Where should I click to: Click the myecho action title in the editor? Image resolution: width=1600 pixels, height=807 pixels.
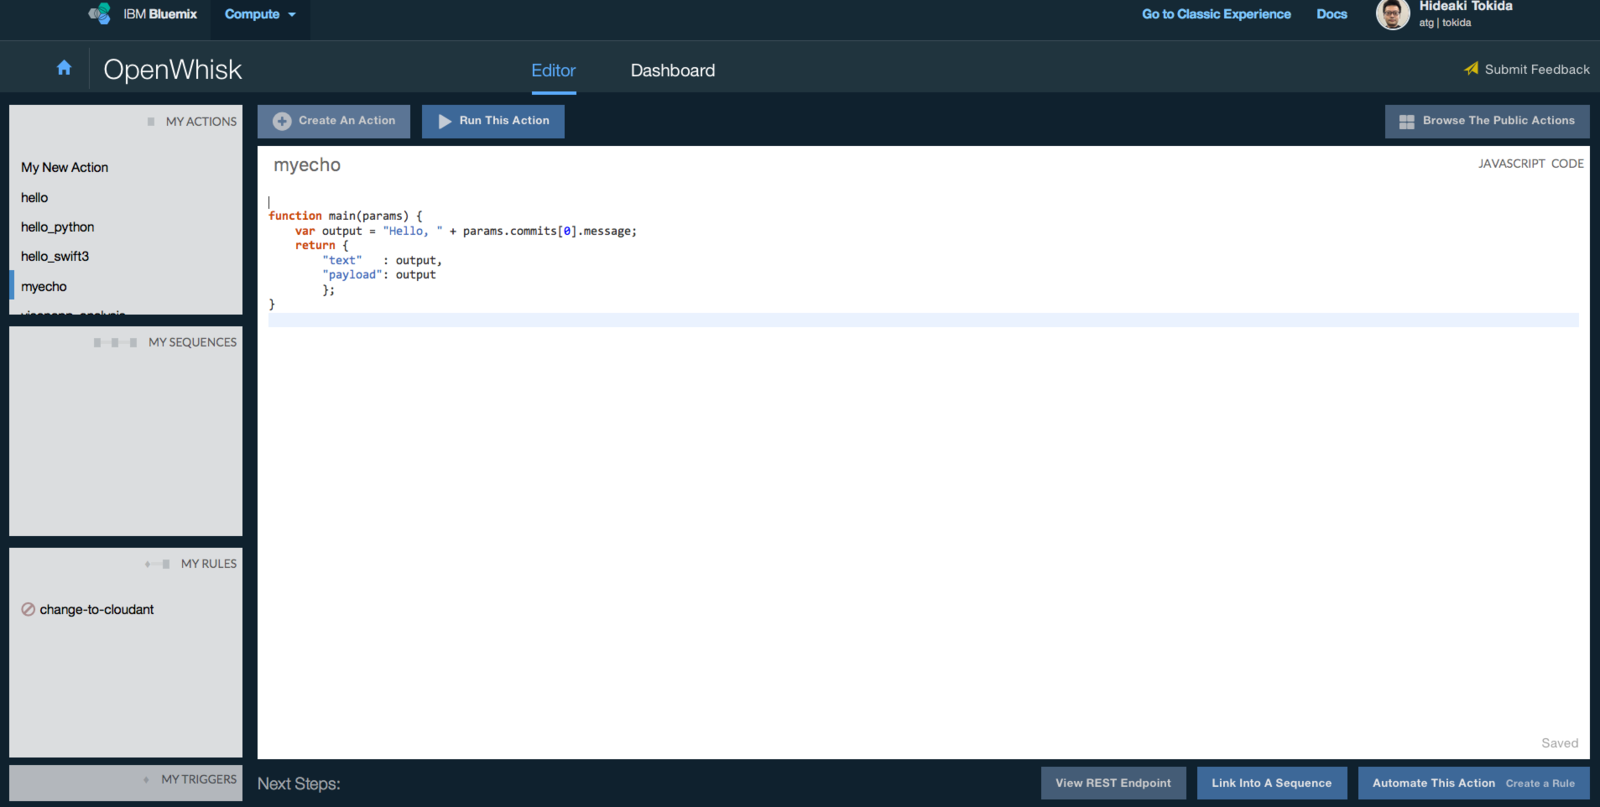[307, 165]
